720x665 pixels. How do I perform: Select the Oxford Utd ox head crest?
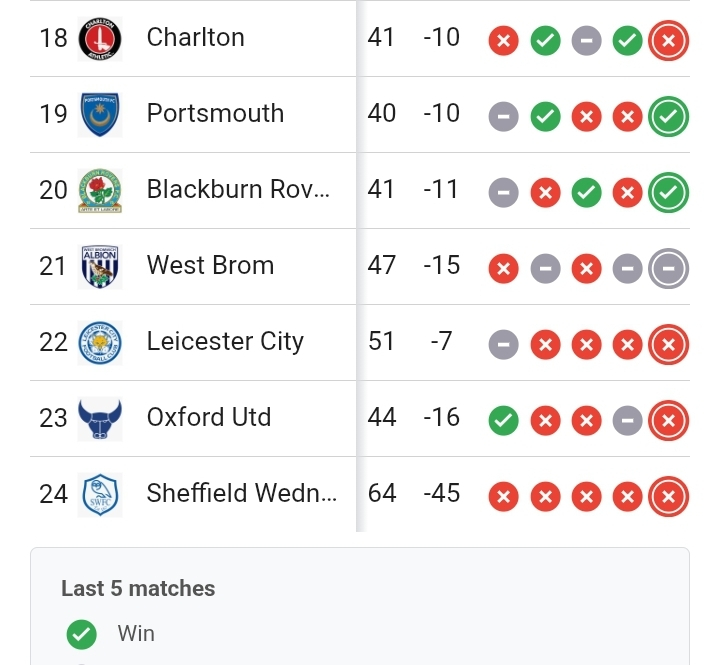point(100,419)
